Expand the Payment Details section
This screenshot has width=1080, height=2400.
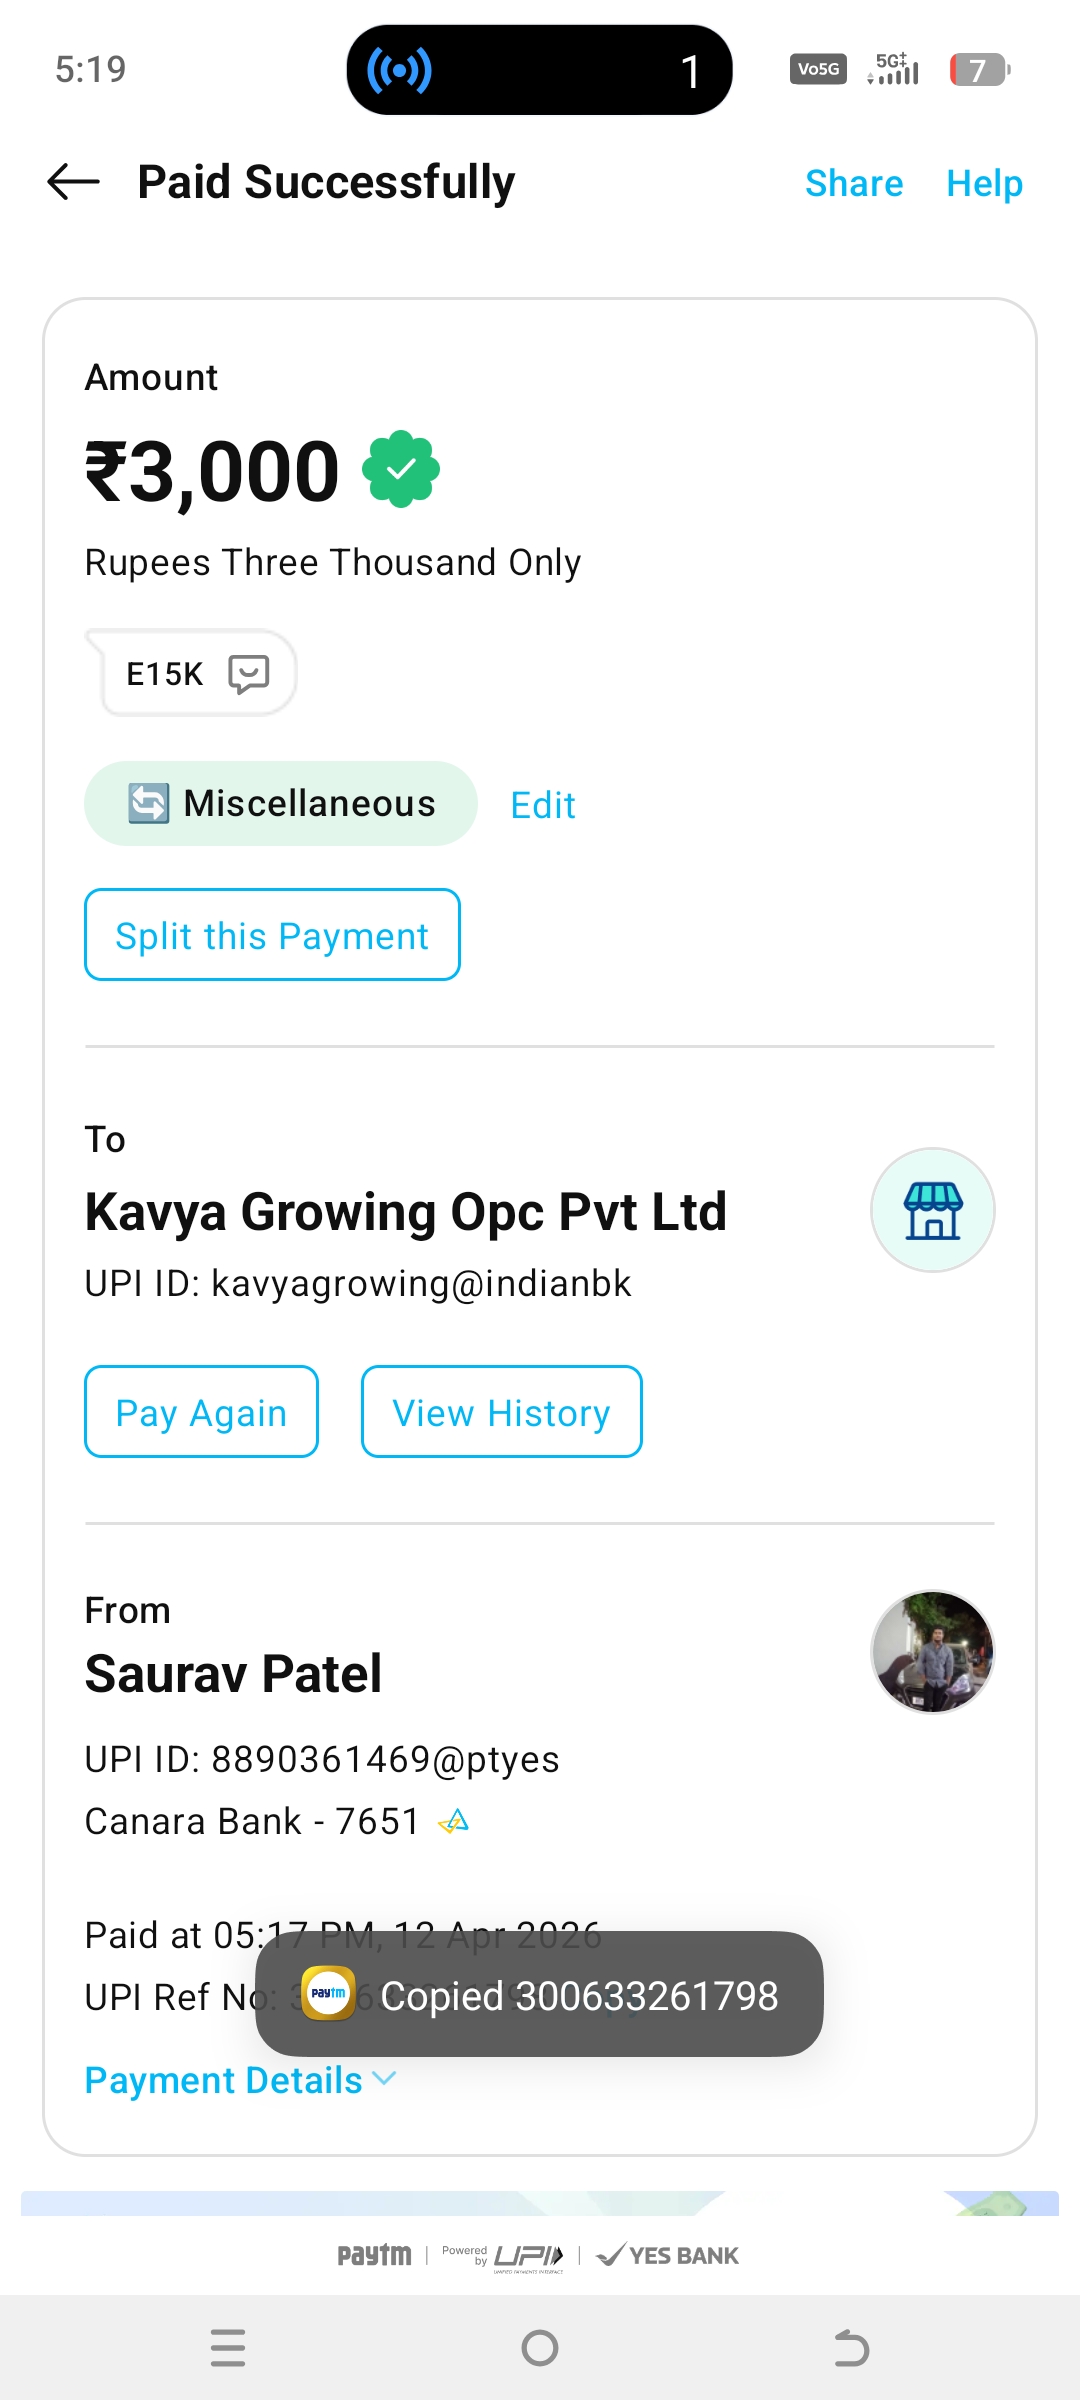pos(240,2081)
